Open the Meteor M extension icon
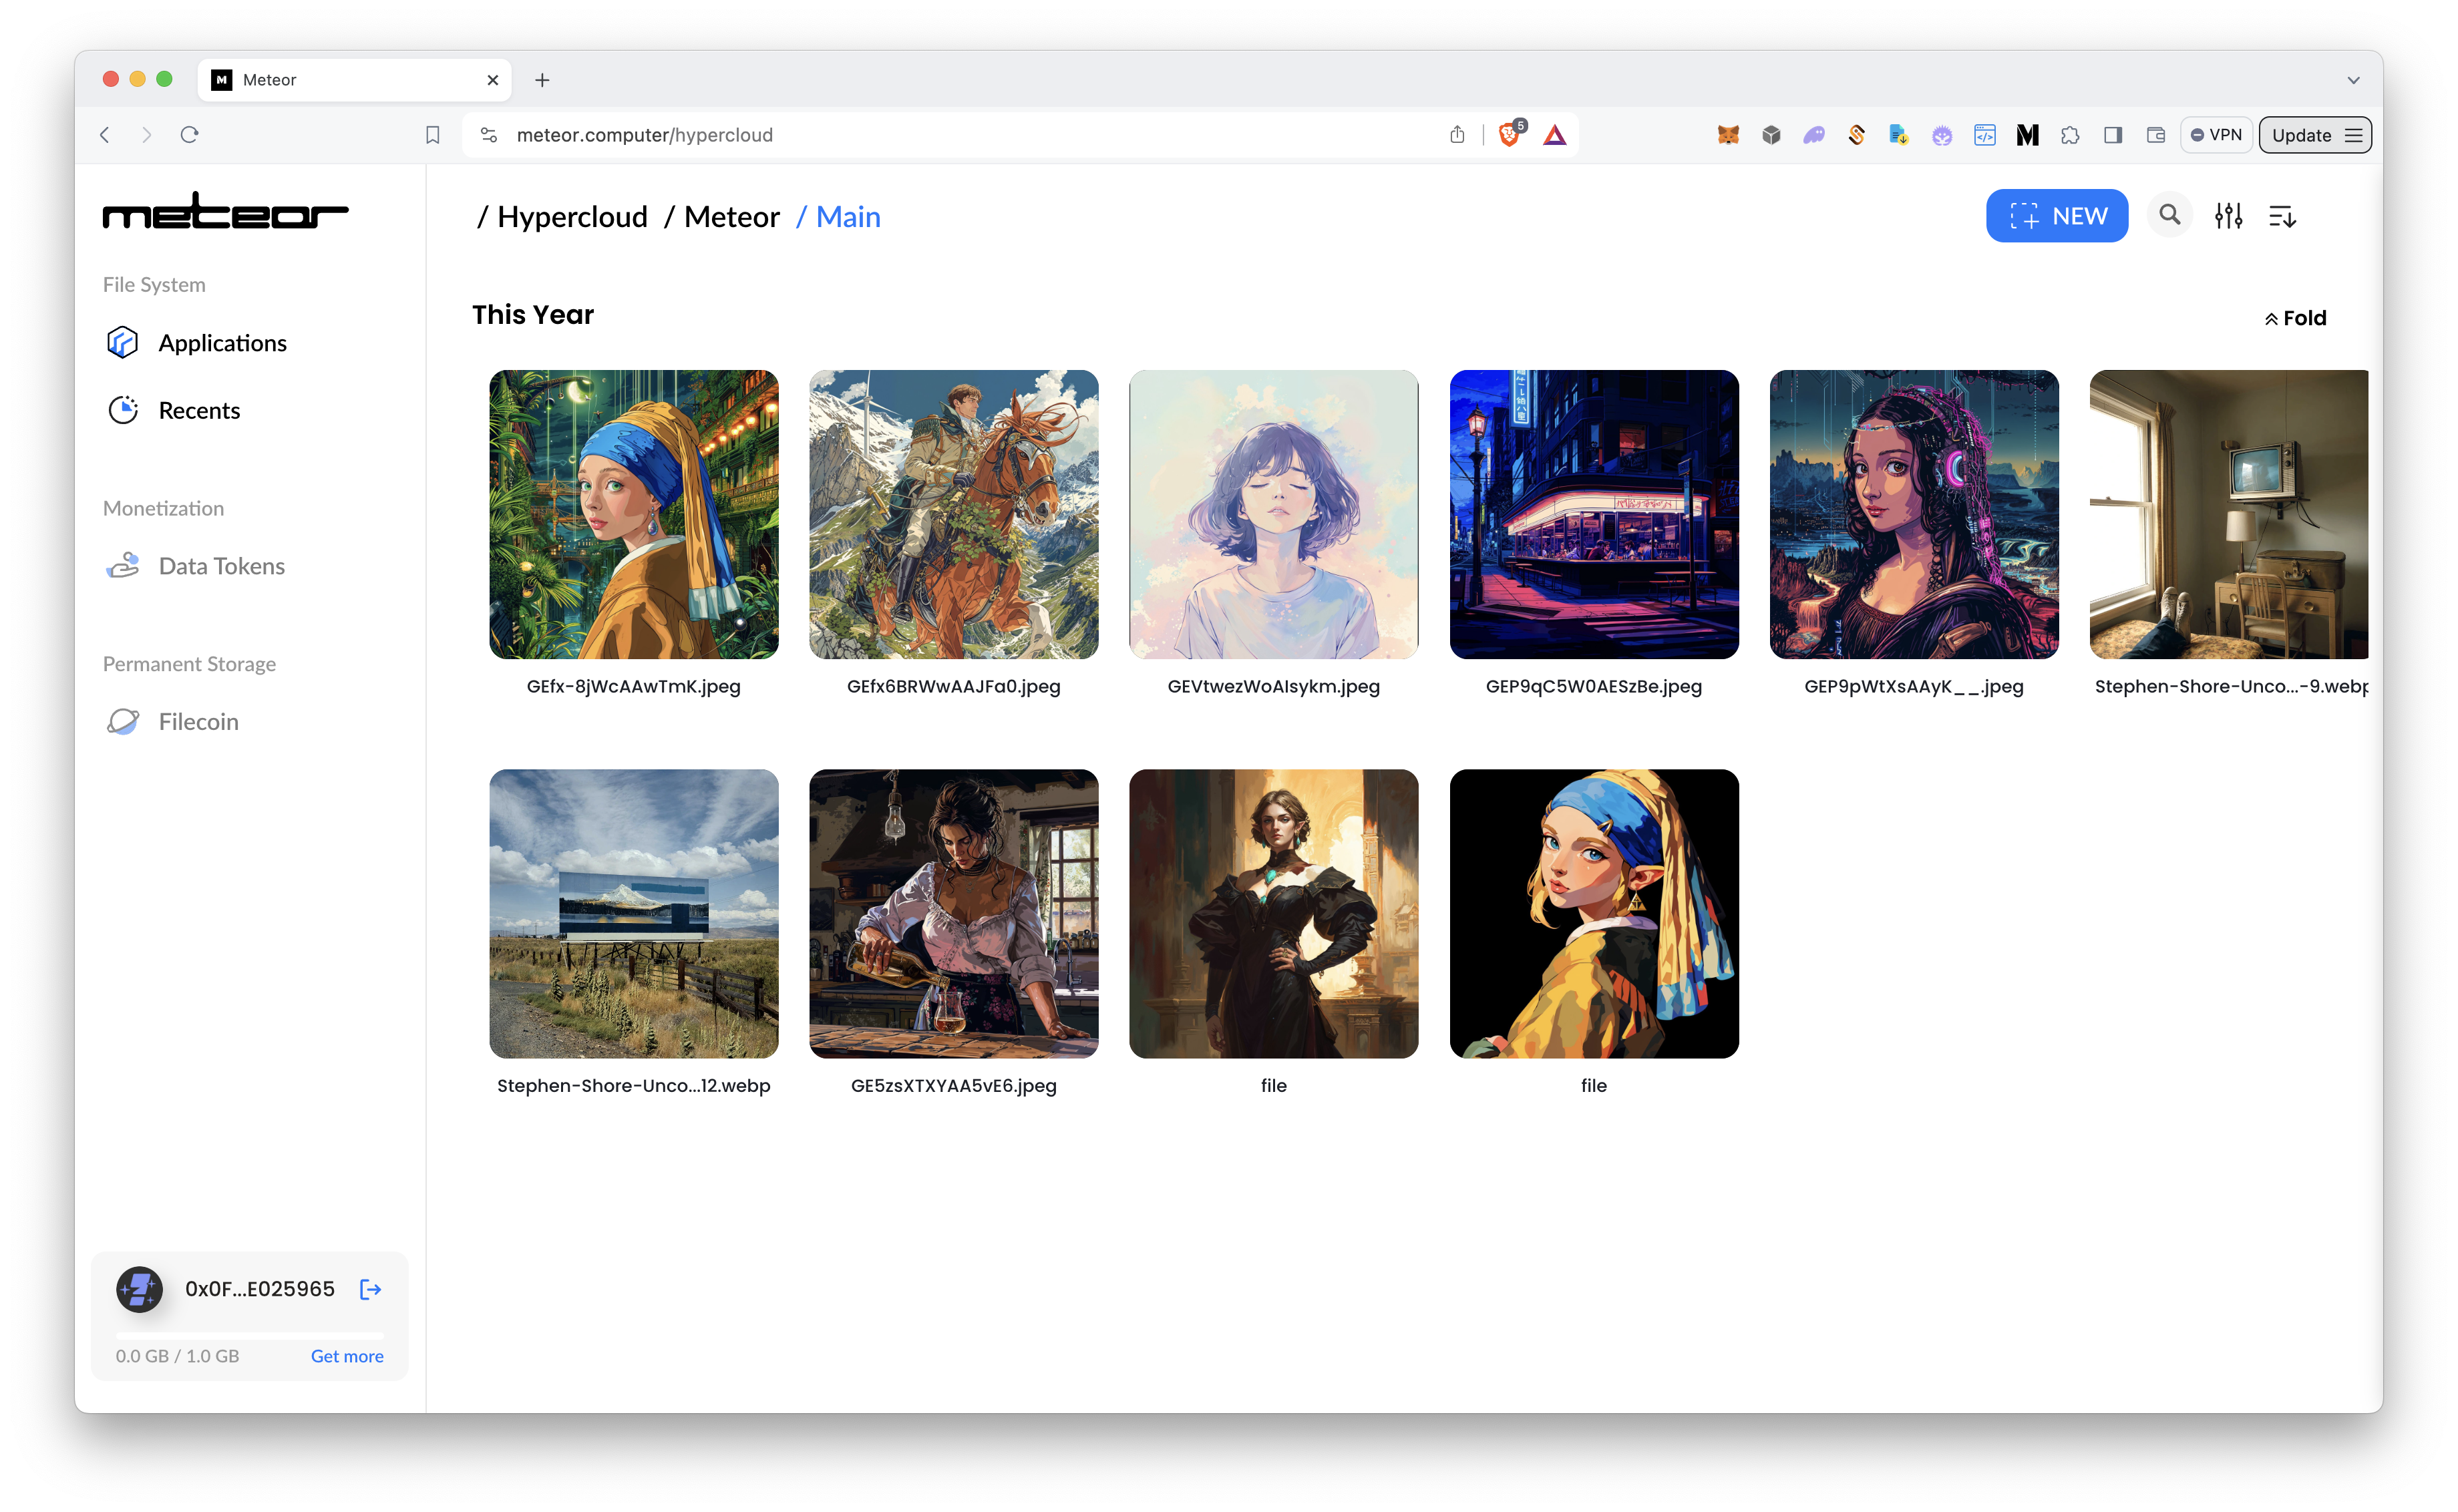 [2027, 135]
